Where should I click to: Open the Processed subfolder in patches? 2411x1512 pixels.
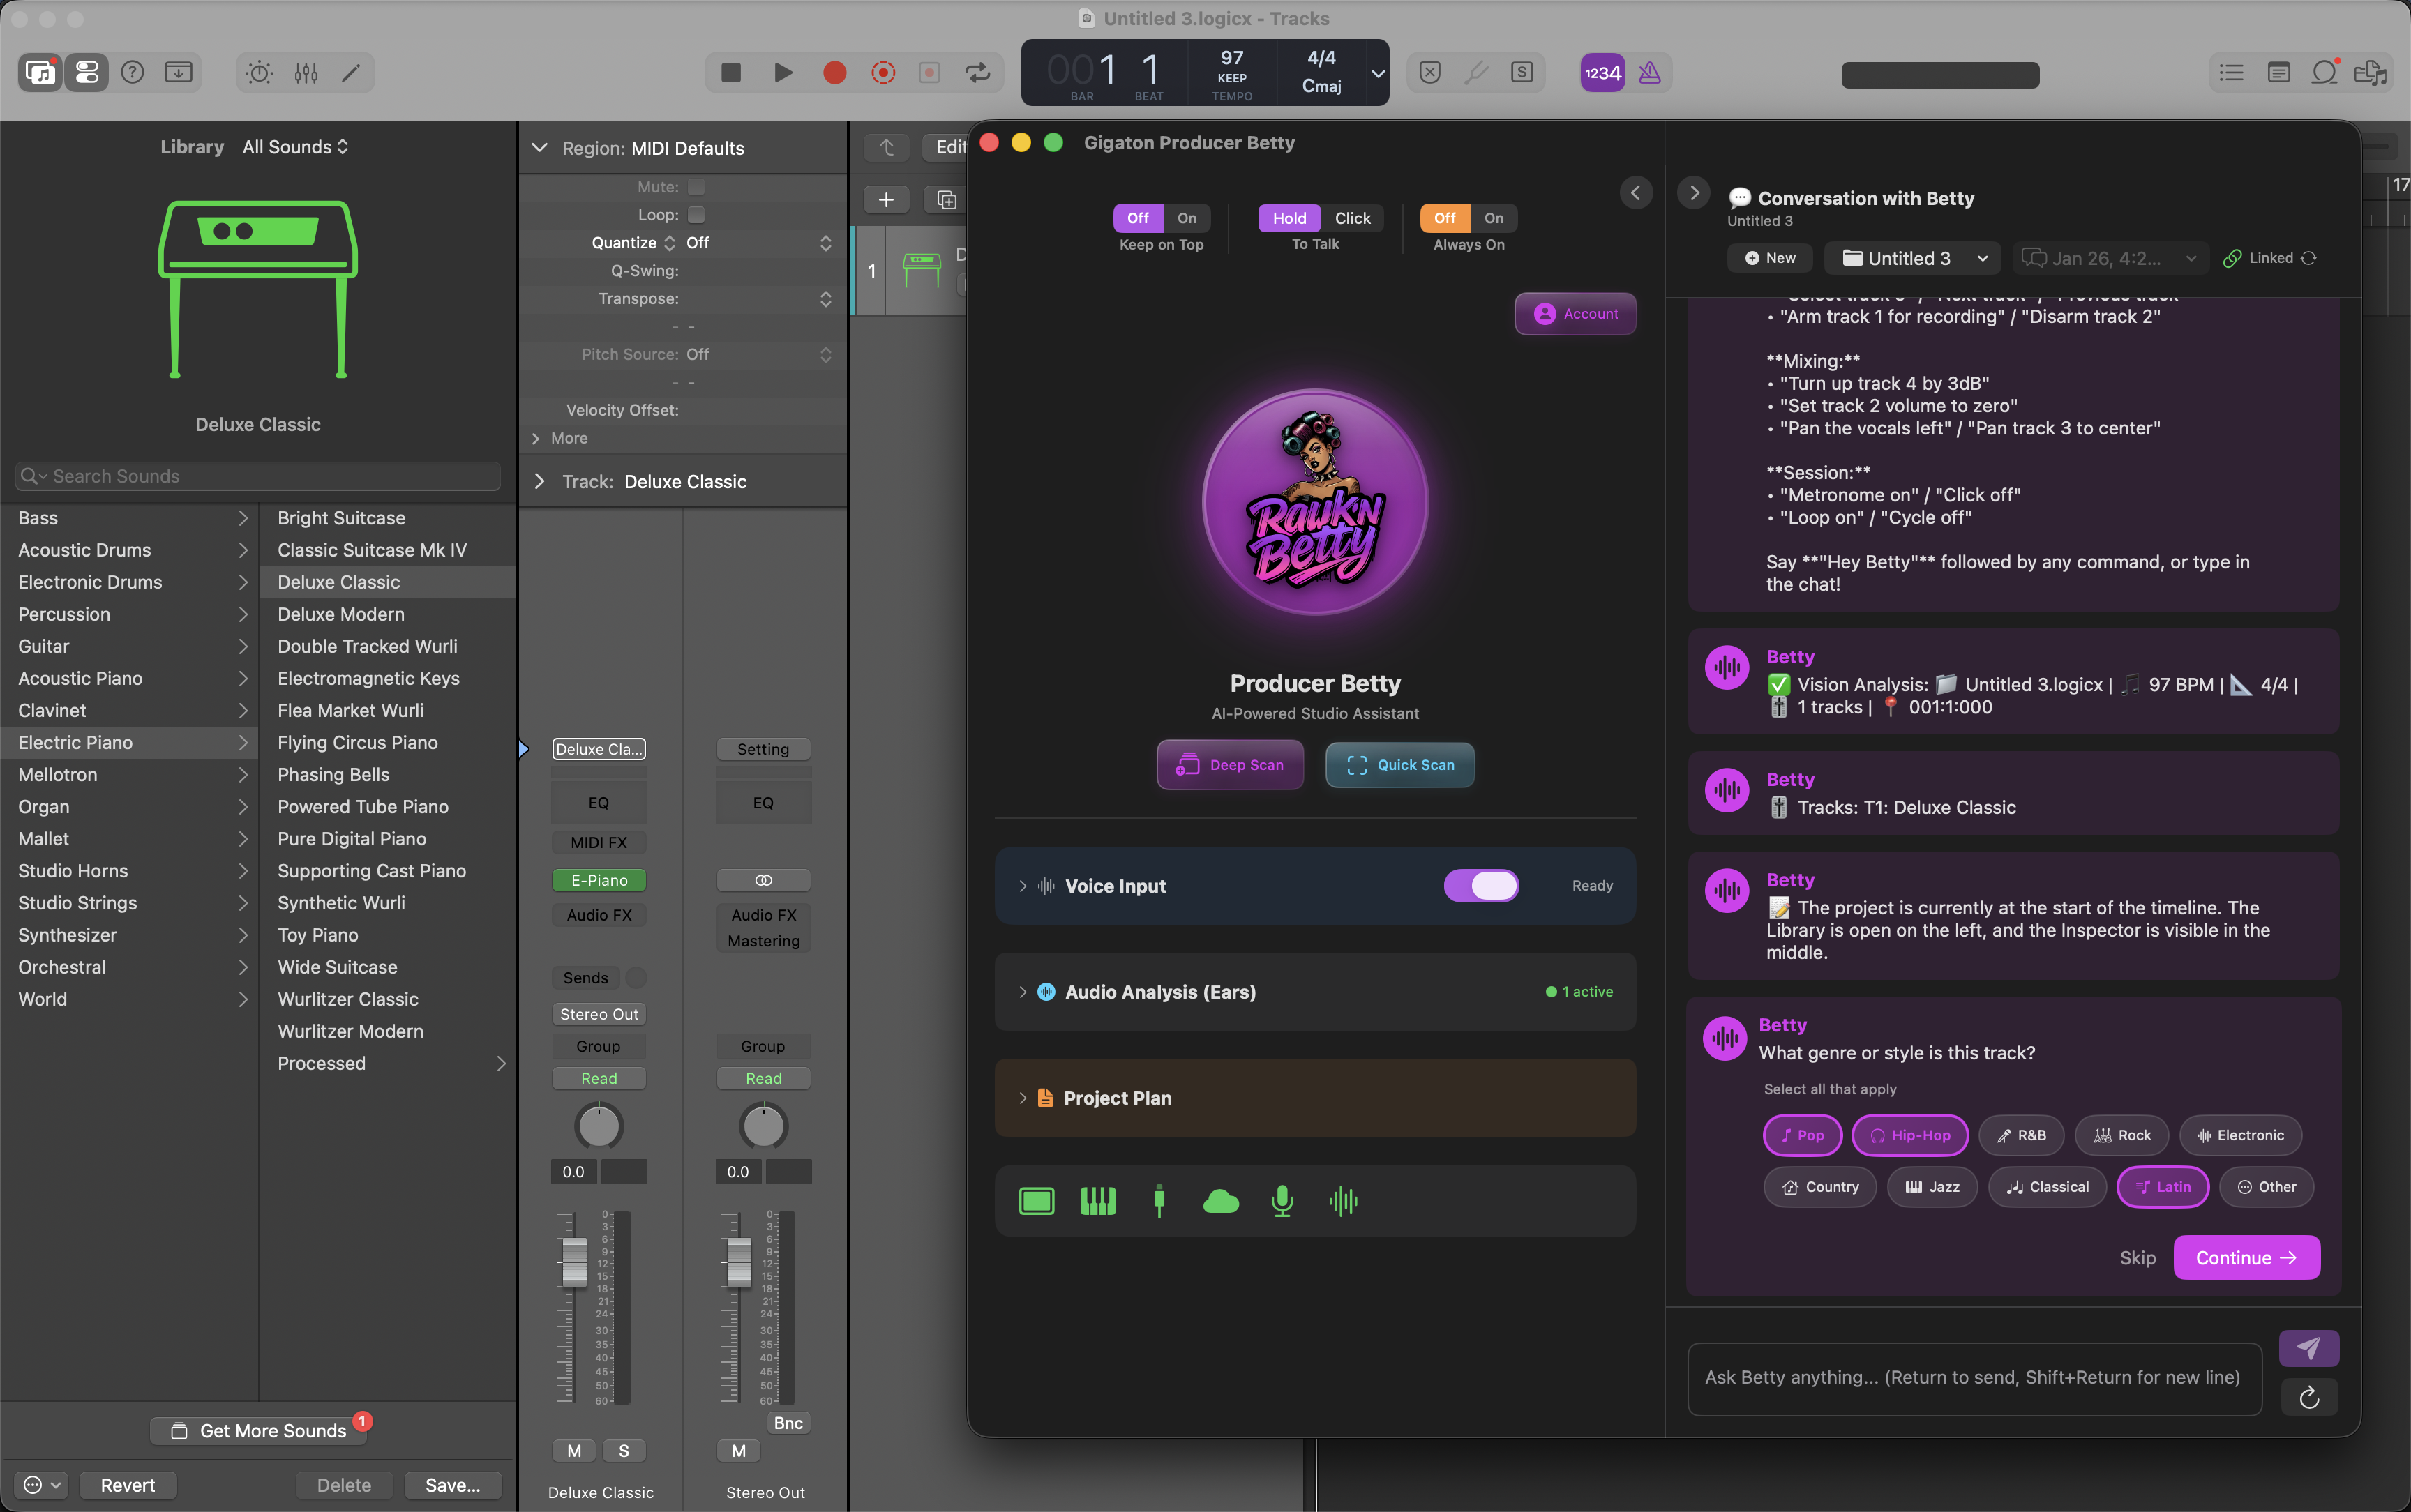click(x=387, y=1063)
